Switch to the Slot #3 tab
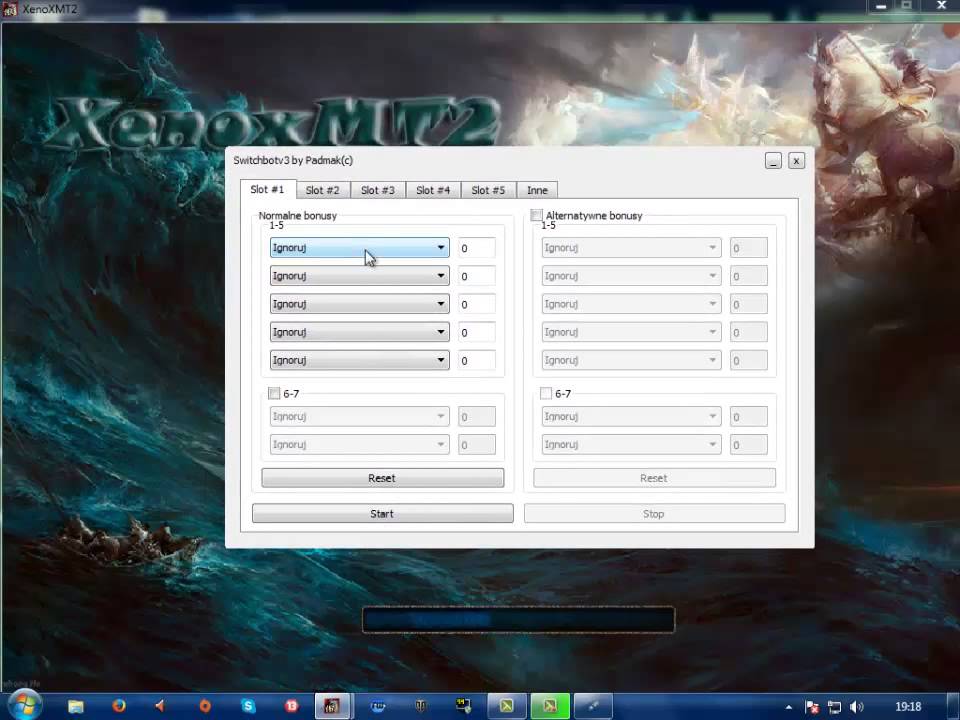Image resolution: width=960 pixels, height=720 pixels. [378, 190]
